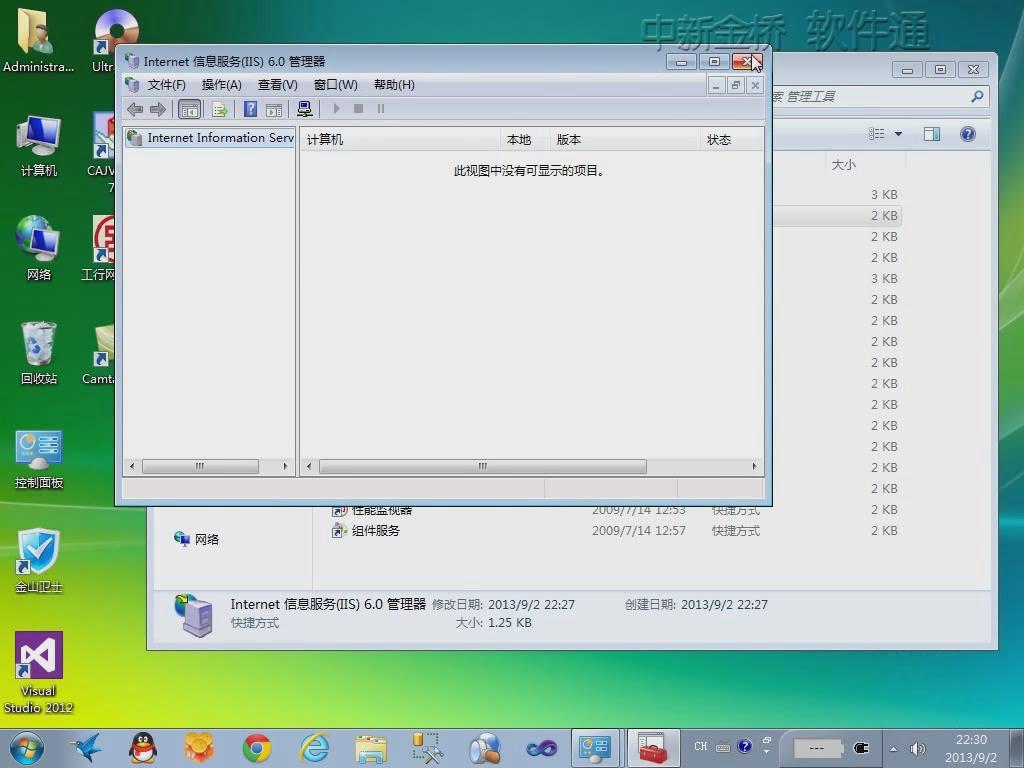Viewport: 1024px width, 768px height.
Task: Click the MMC system icon beside 文件 menu
Action: tap(133, 85)
